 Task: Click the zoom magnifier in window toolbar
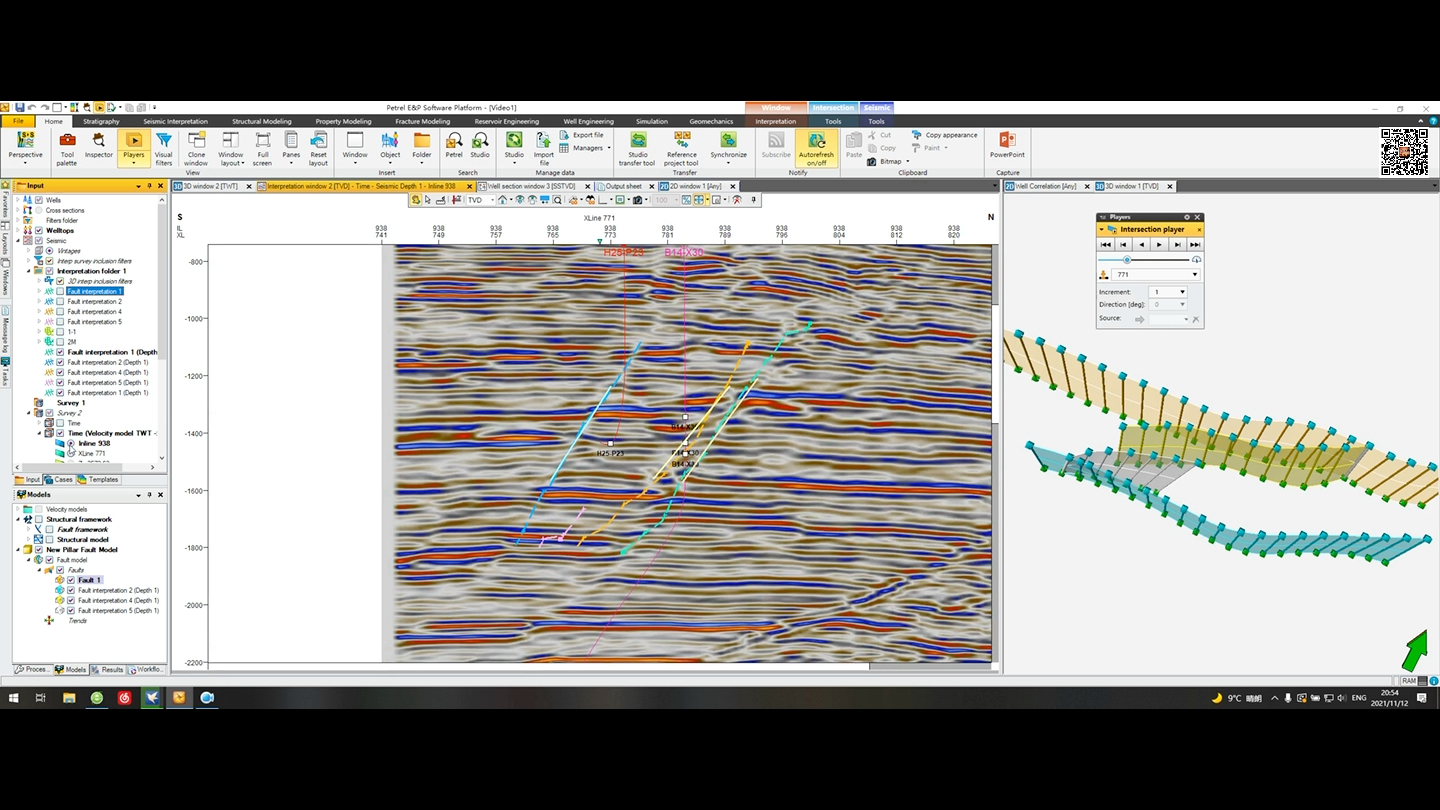[x=558, y=200]
